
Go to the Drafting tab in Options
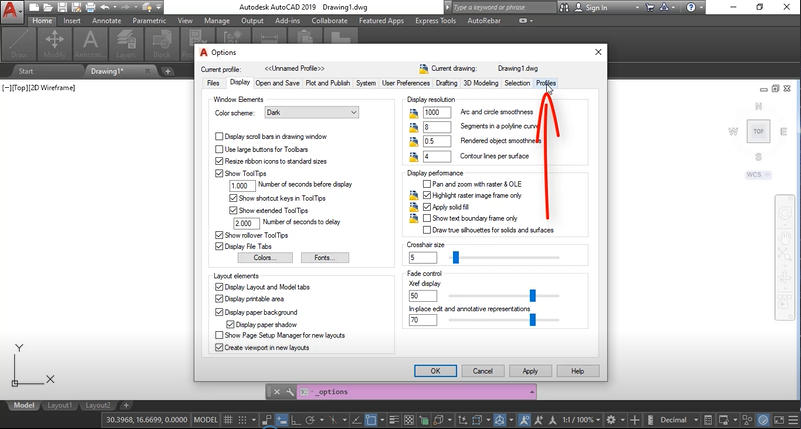pos(446,83)
